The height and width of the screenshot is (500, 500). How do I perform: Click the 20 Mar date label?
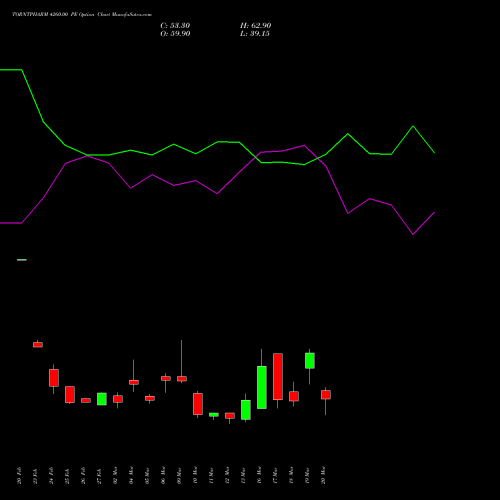(323, 475)
